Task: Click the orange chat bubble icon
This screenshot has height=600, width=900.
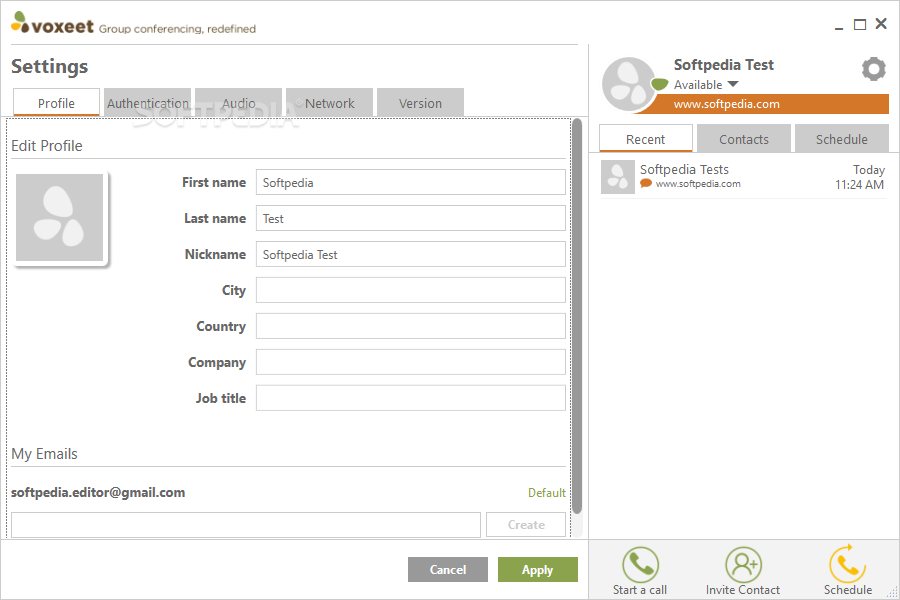Action: pyautogui.click(x=646, y=183)
